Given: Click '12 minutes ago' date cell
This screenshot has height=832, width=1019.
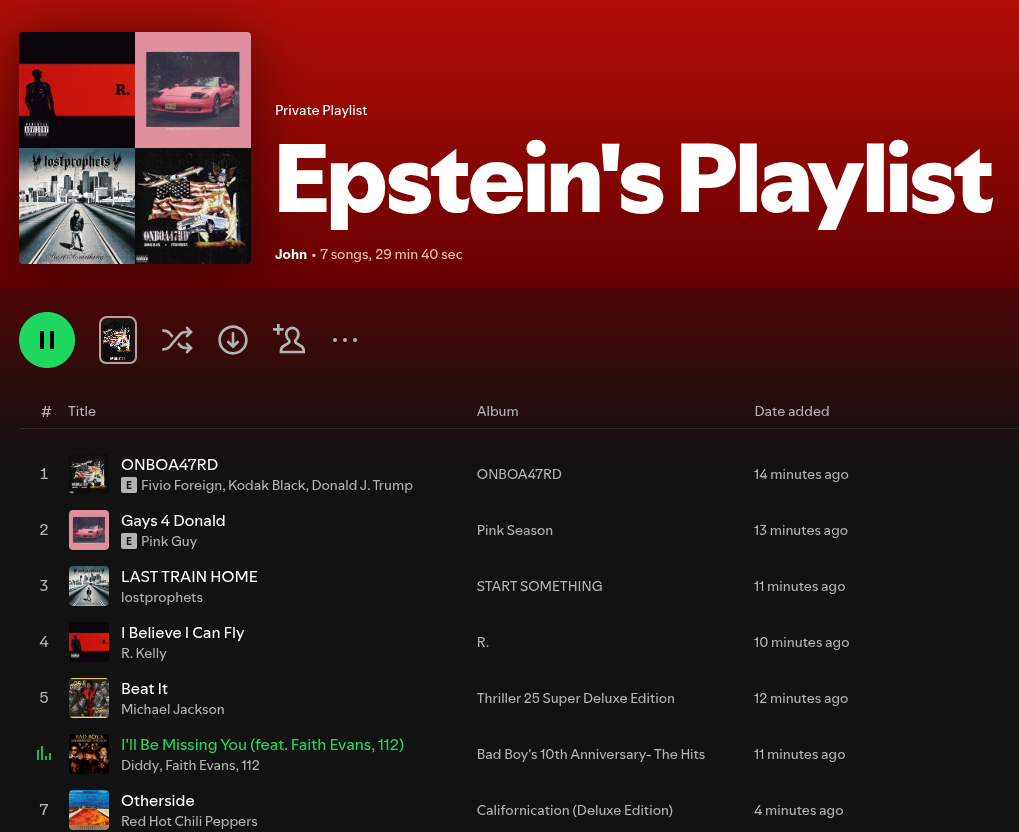Looking at the screenshot, I should (801, 698).
